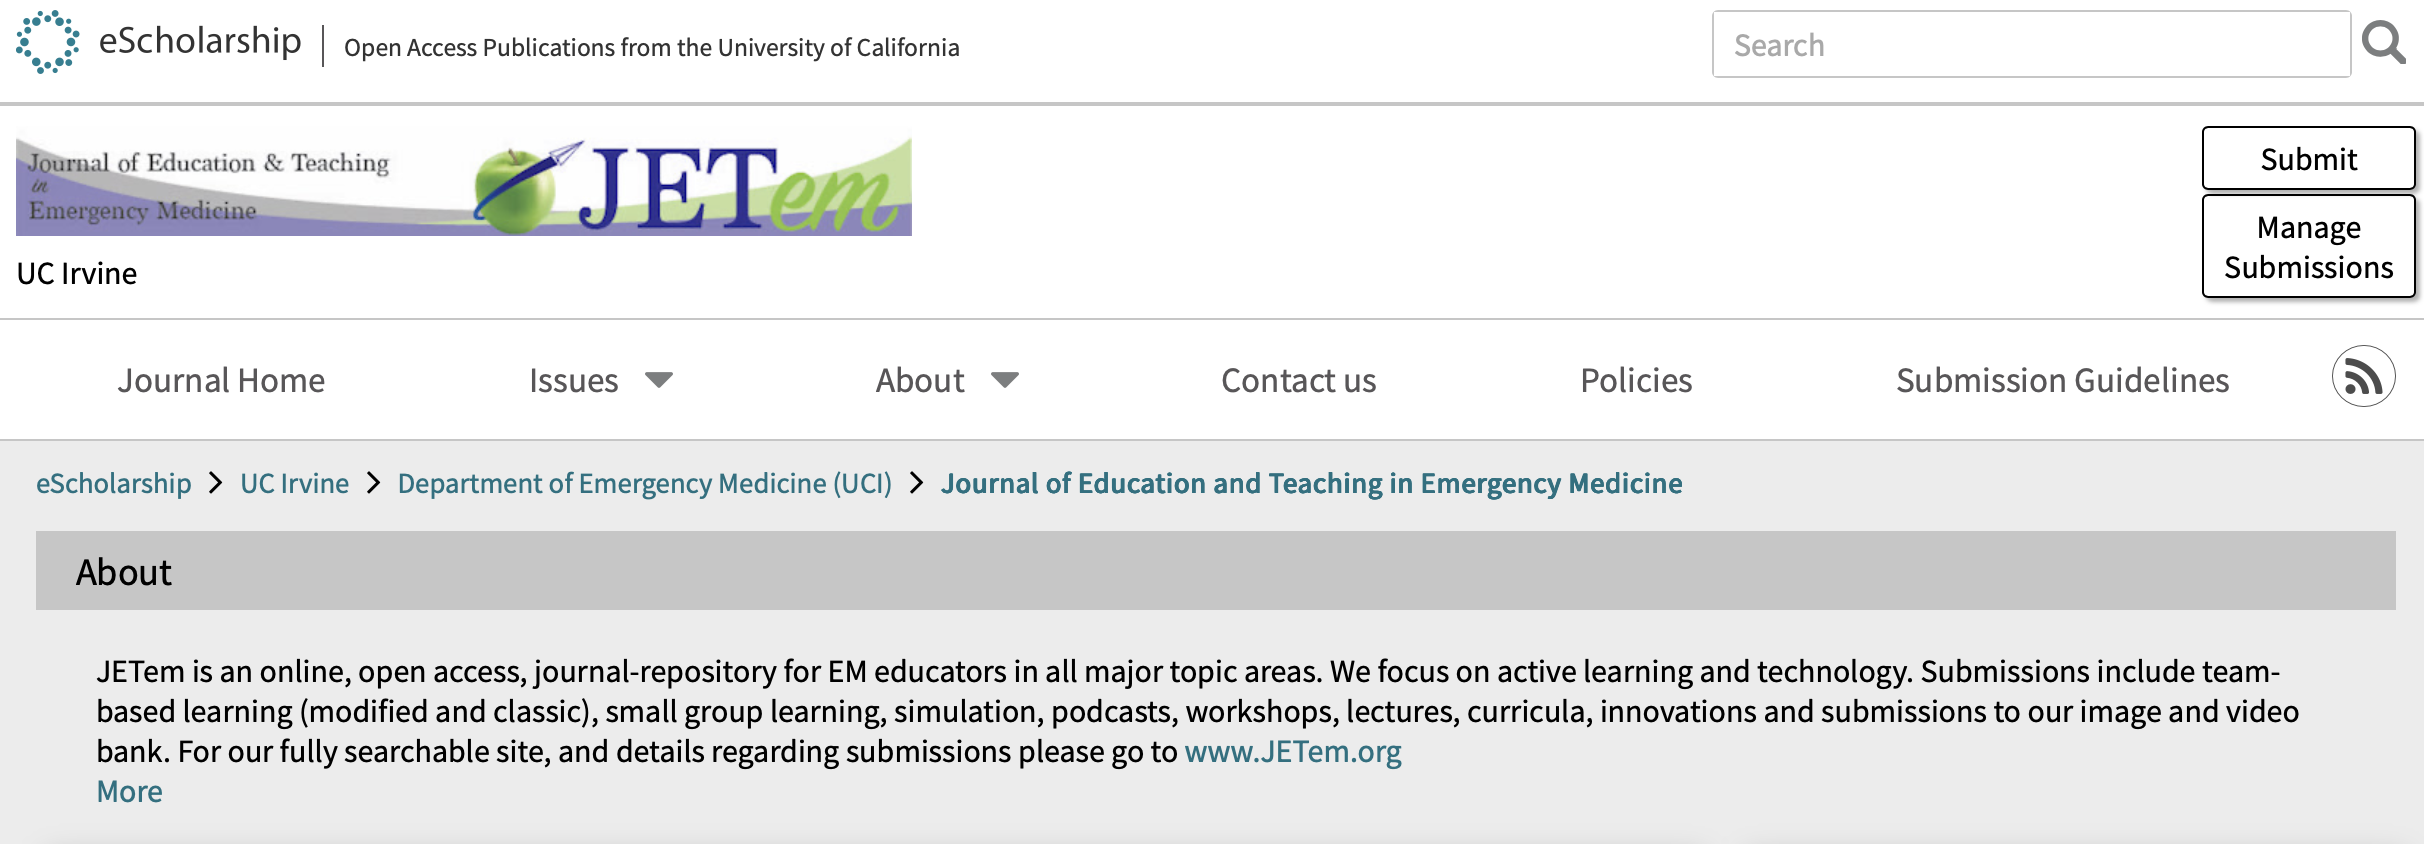Viewport: 2424px width, 844px height.
Task: Select the Policies menu item
Action: 1636,381
